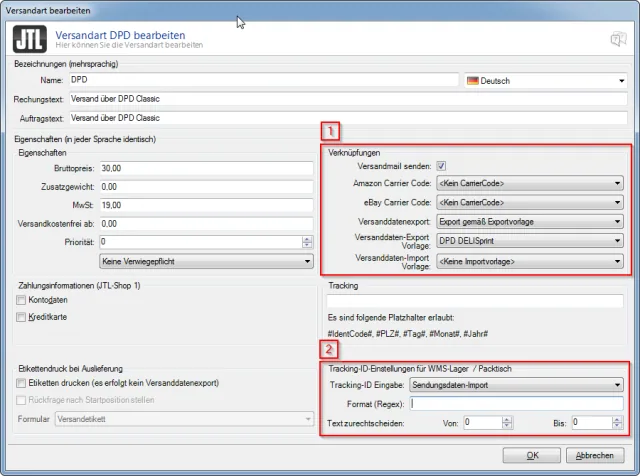Click the MwSt field
Screen dimensions: 640x476
[207, 205]
